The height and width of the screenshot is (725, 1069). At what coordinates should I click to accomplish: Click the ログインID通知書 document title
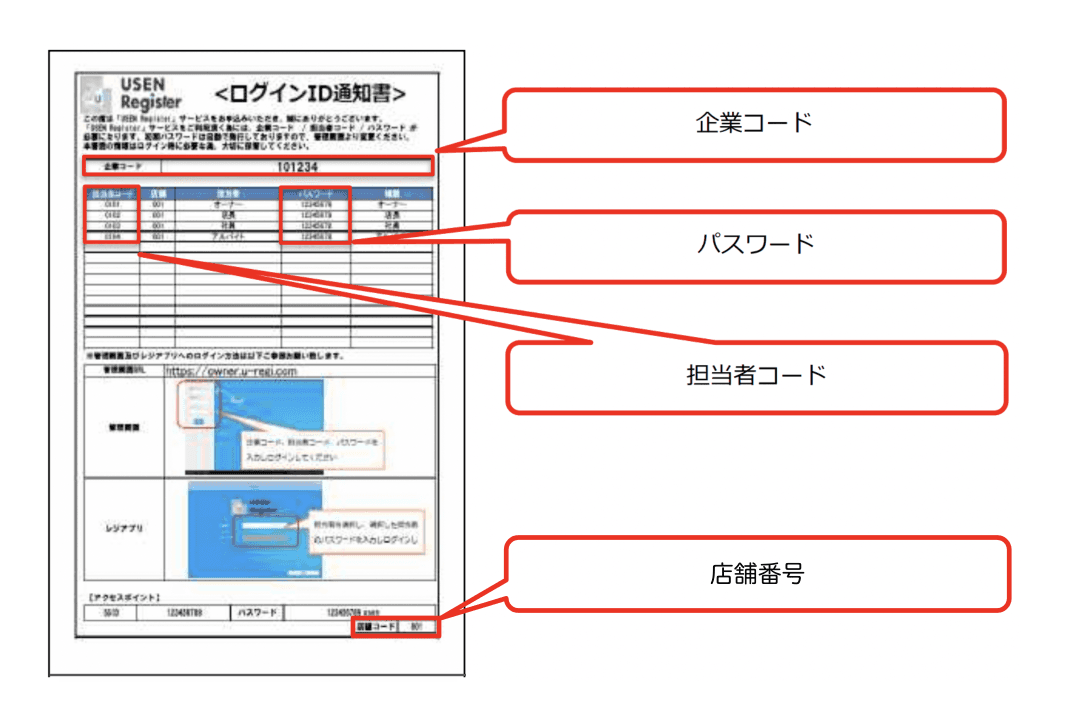tap(310, 93)
